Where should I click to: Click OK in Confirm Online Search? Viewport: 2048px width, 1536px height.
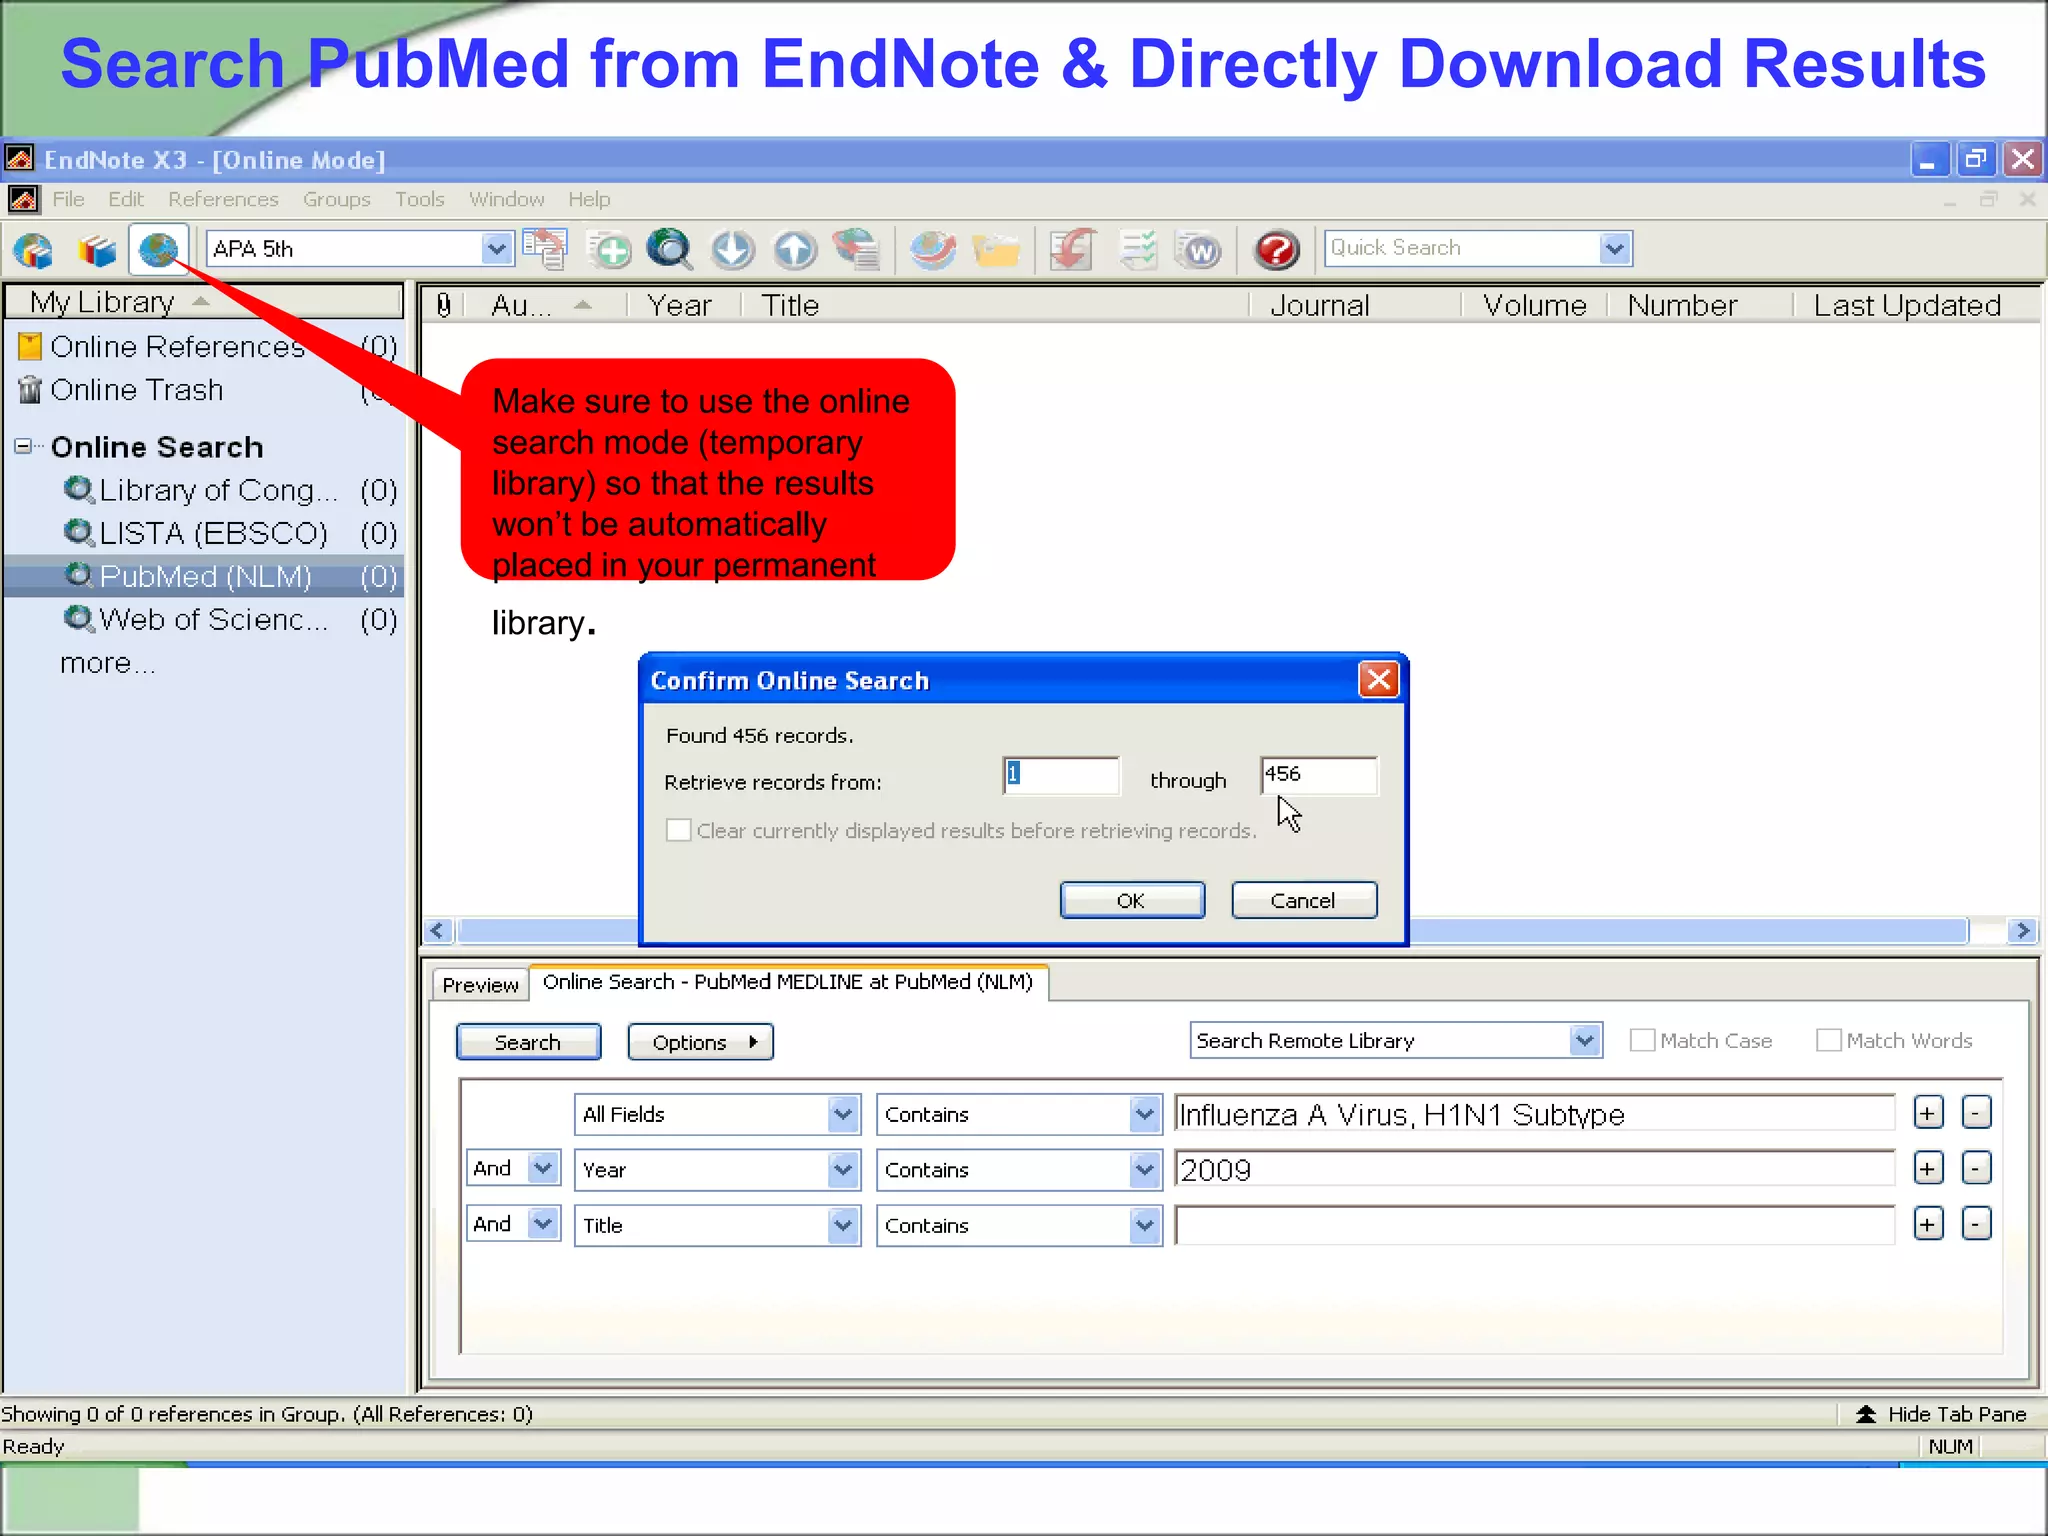(1132, 900)
